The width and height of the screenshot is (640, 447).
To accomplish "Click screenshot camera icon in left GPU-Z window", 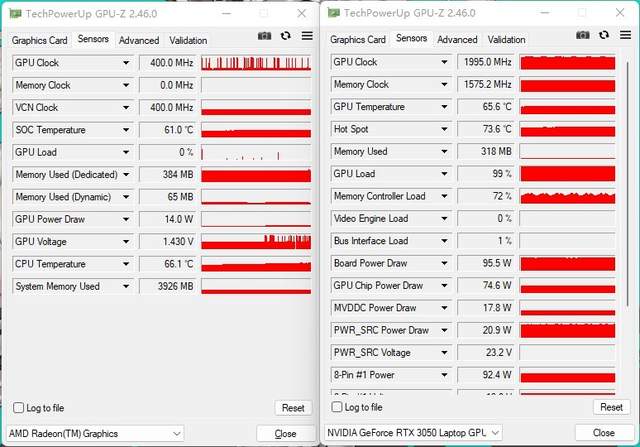I will [x=264, y=36].
